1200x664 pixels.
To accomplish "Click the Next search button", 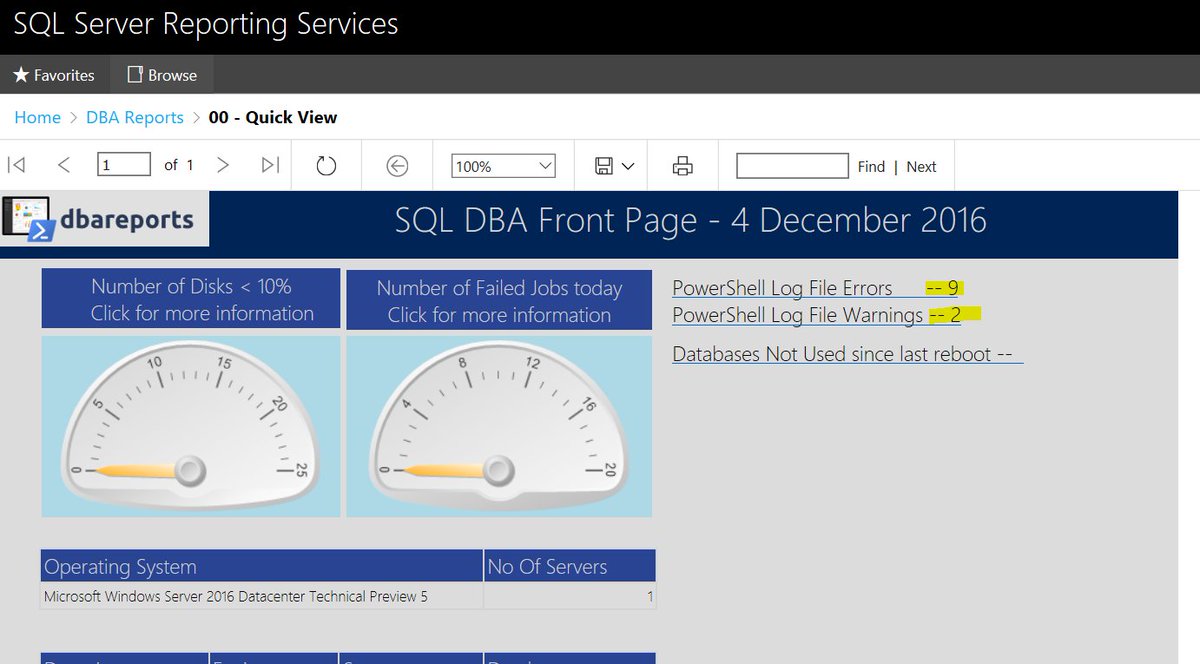I will tap(921, 167).
